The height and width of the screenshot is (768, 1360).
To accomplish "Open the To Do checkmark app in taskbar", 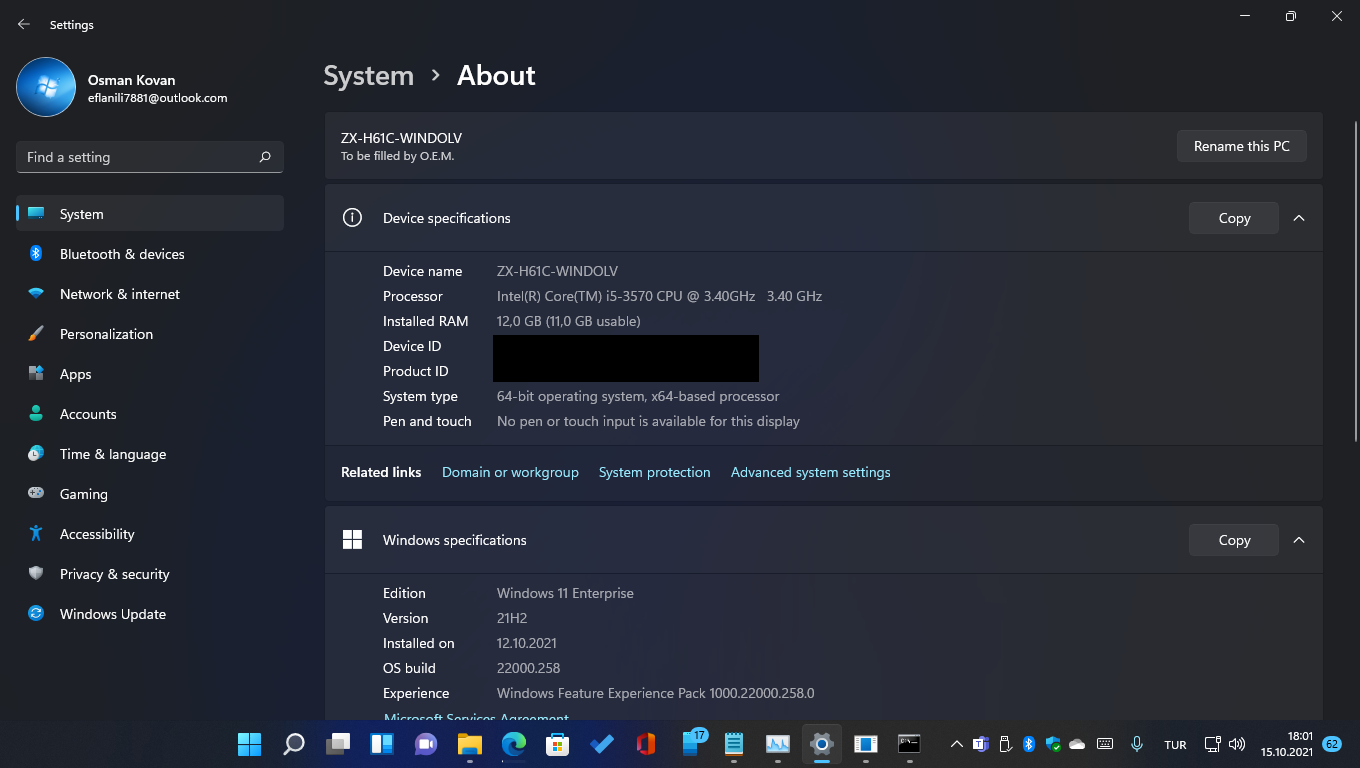I will click(x=602, y=744).
